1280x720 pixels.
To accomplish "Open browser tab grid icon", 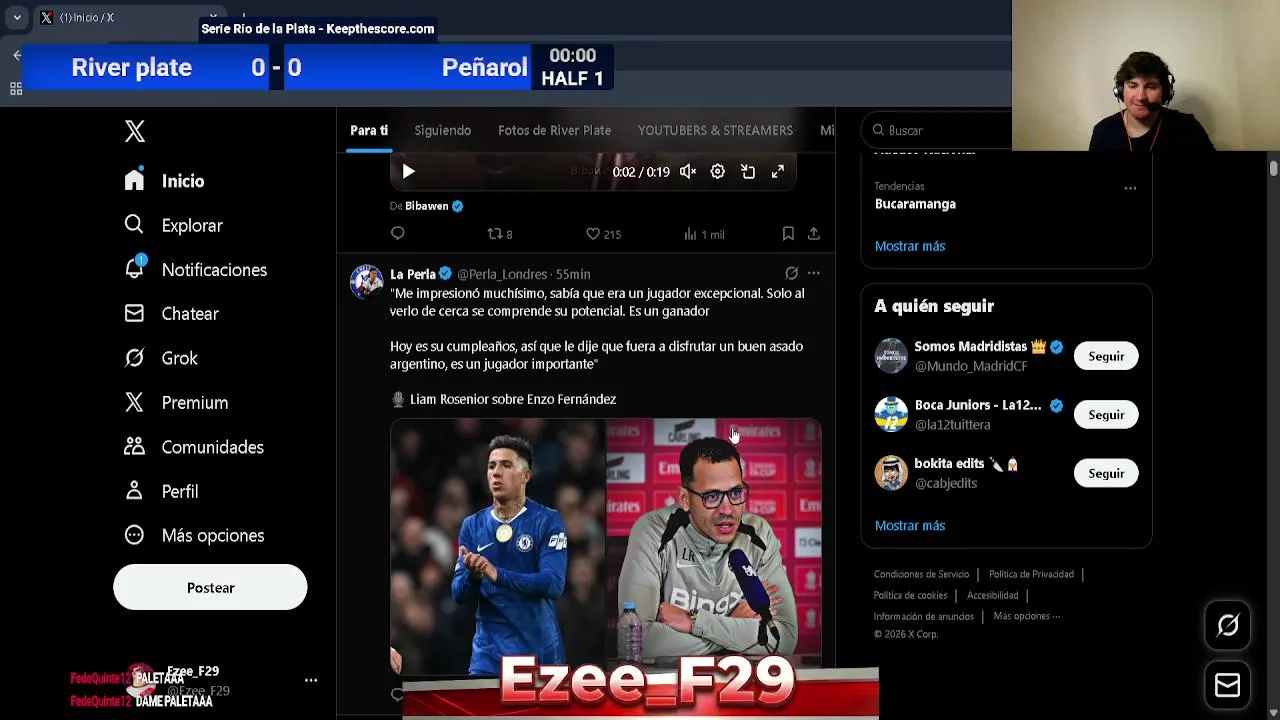I will click(16, 89).
